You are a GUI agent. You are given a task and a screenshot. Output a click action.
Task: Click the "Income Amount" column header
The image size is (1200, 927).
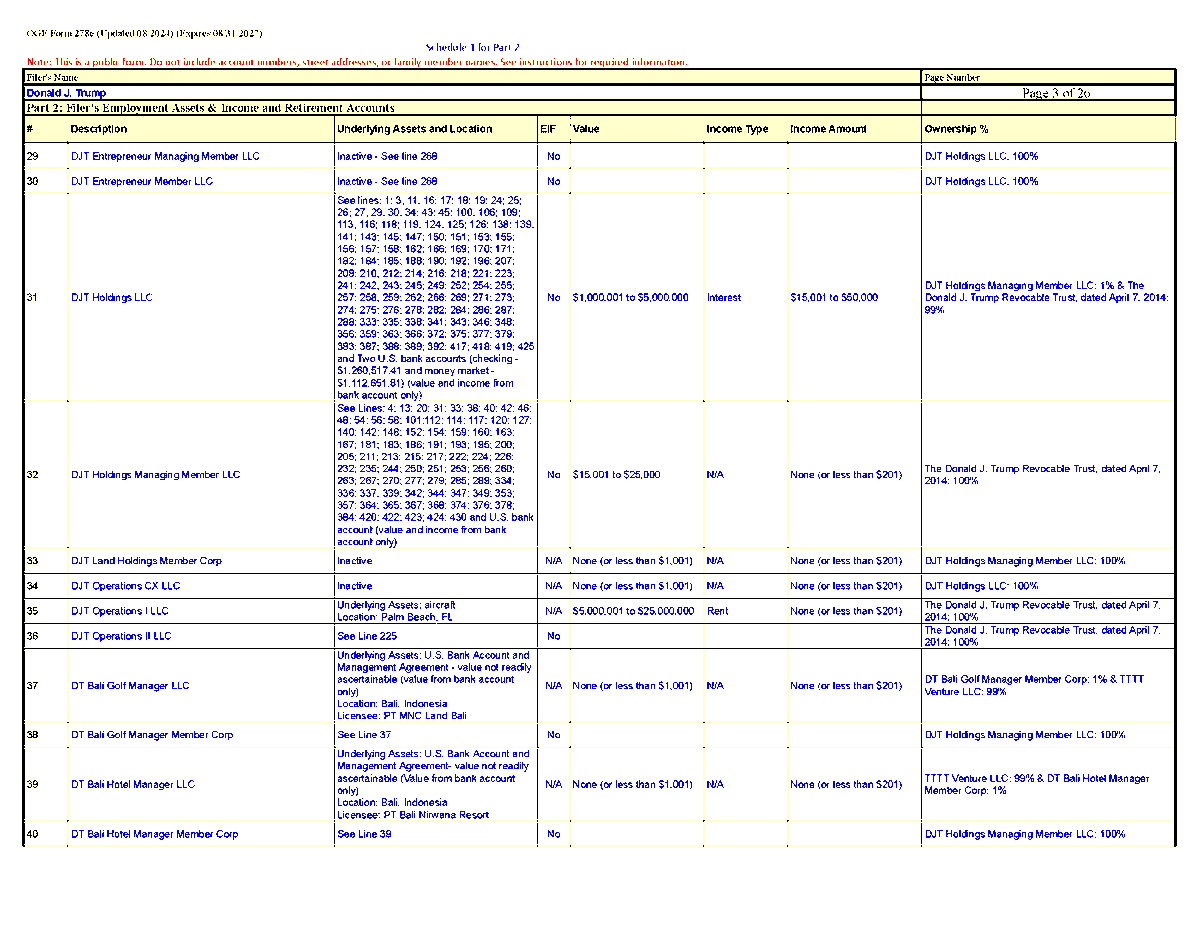point(828,129)
